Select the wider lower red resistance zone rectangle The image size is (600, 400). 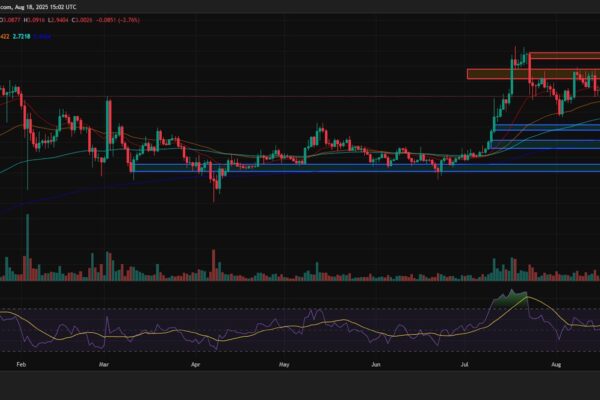(x=533, y=74)
